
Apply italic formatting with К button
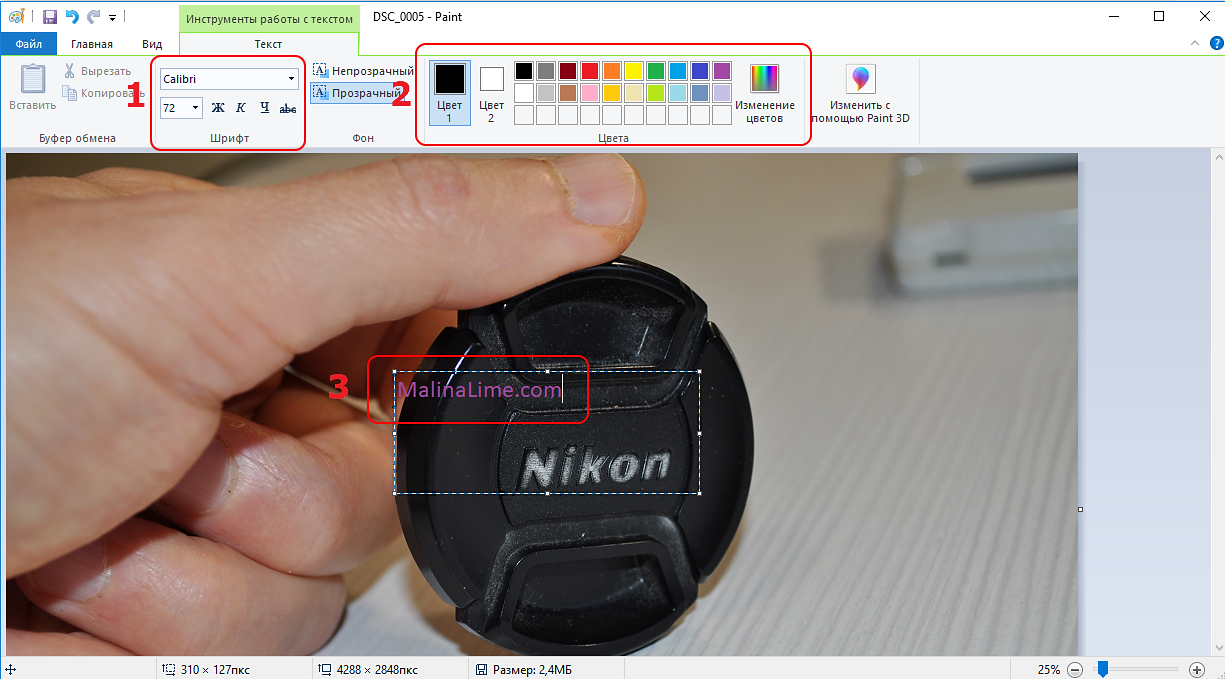pyautogui.click(x=241, y=108)
